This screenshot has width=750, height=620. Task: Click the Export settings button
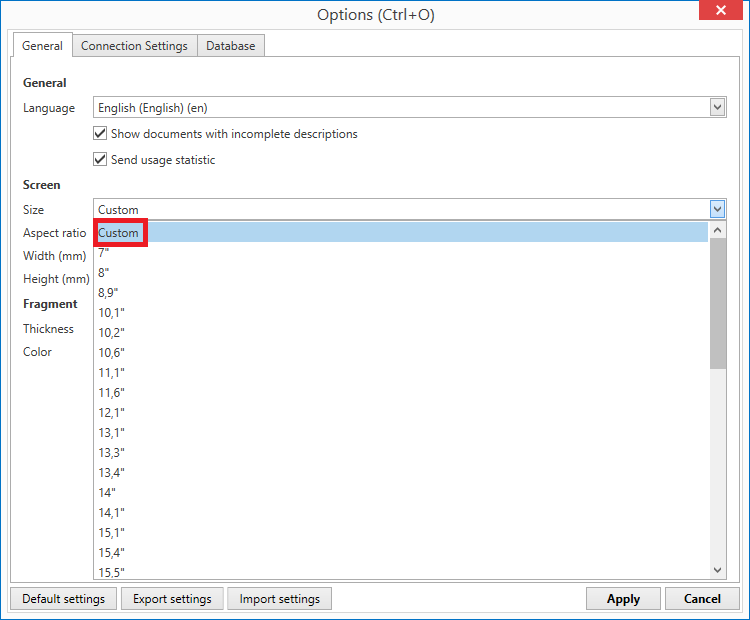tap(172, 599)
